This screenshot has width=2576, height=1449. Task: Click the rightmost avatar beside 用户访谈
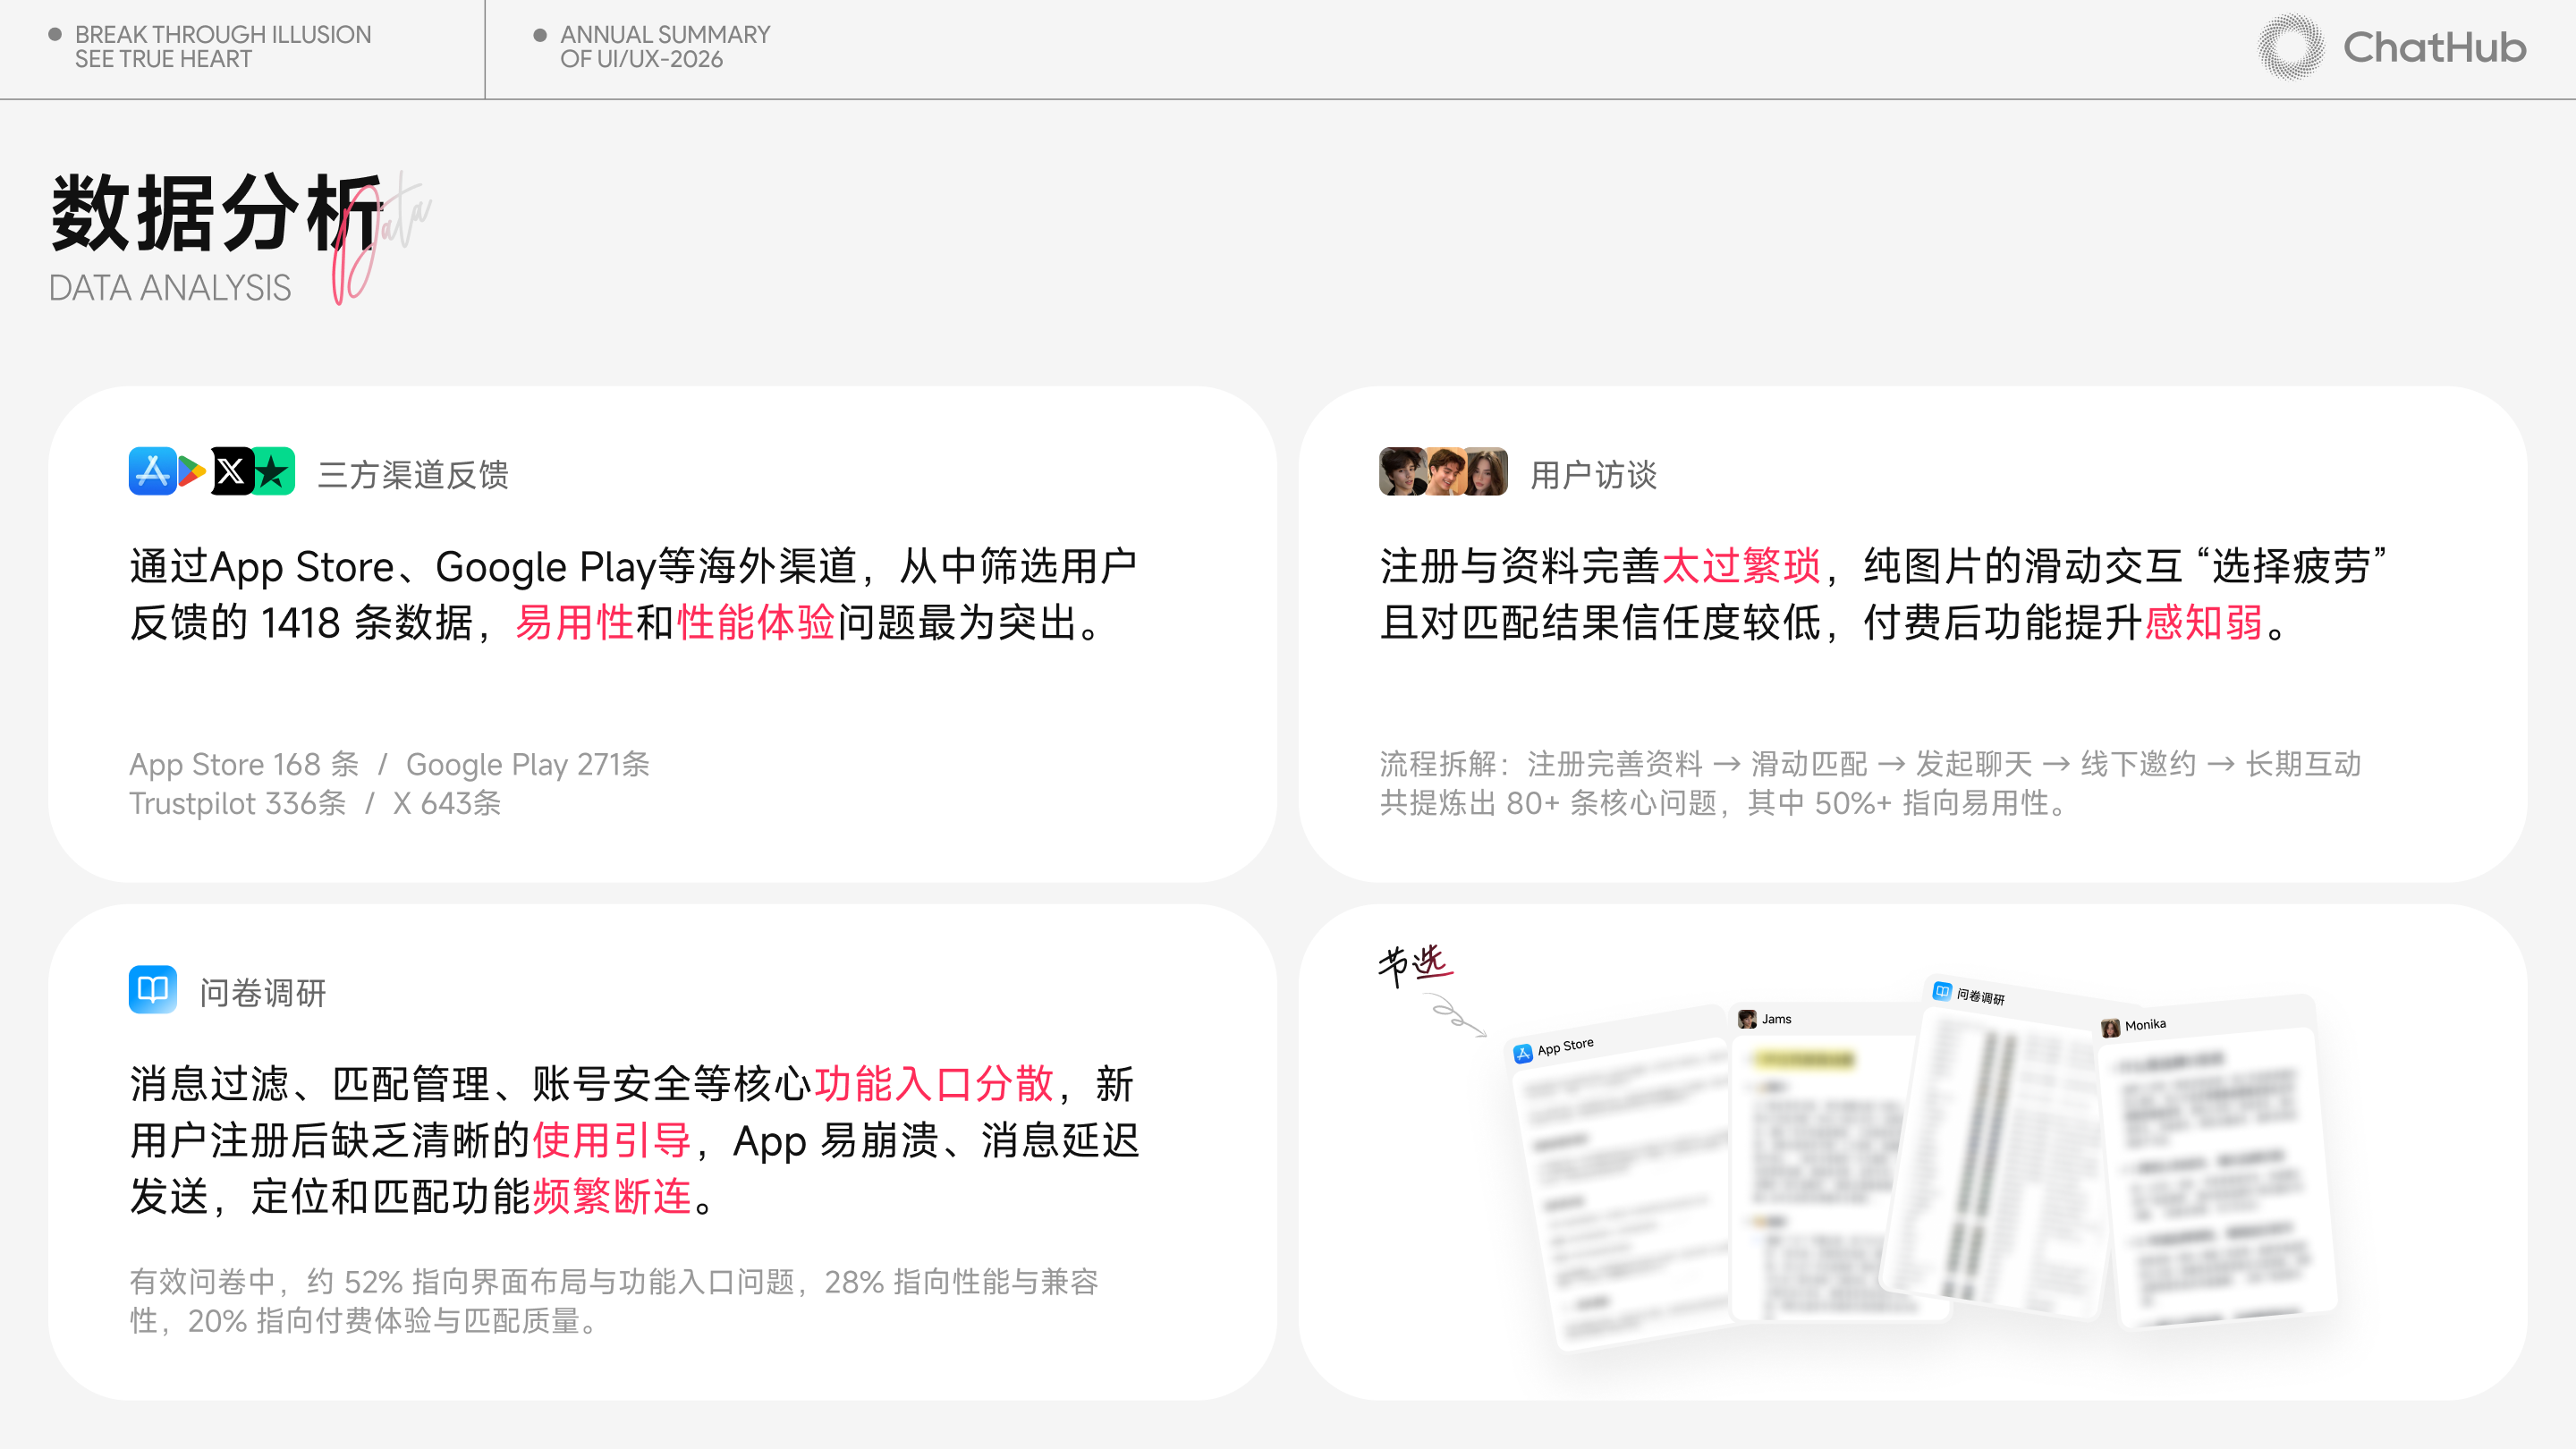point(1486,471)
